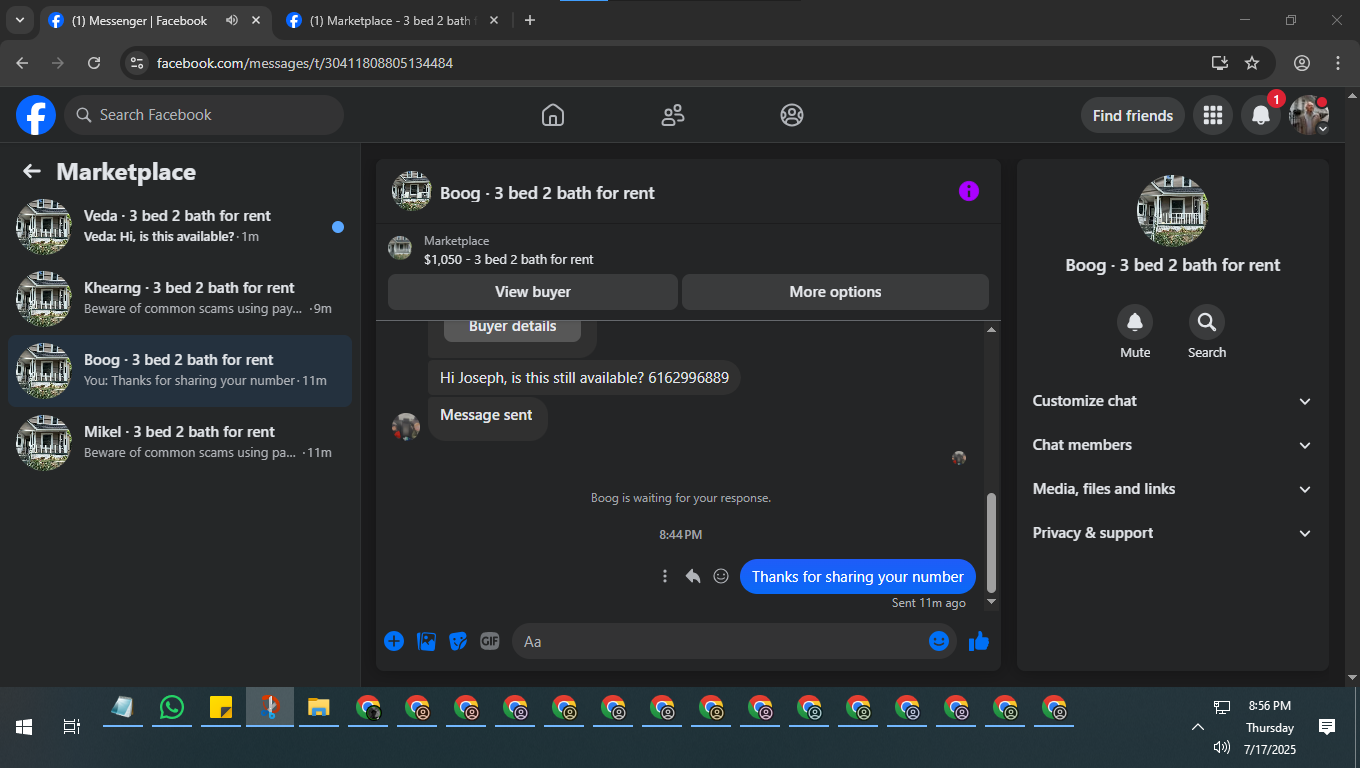The image size is (1360, 768).
Task: Click the taskbar volume speaker icon
Action: tap(1221, 747)
